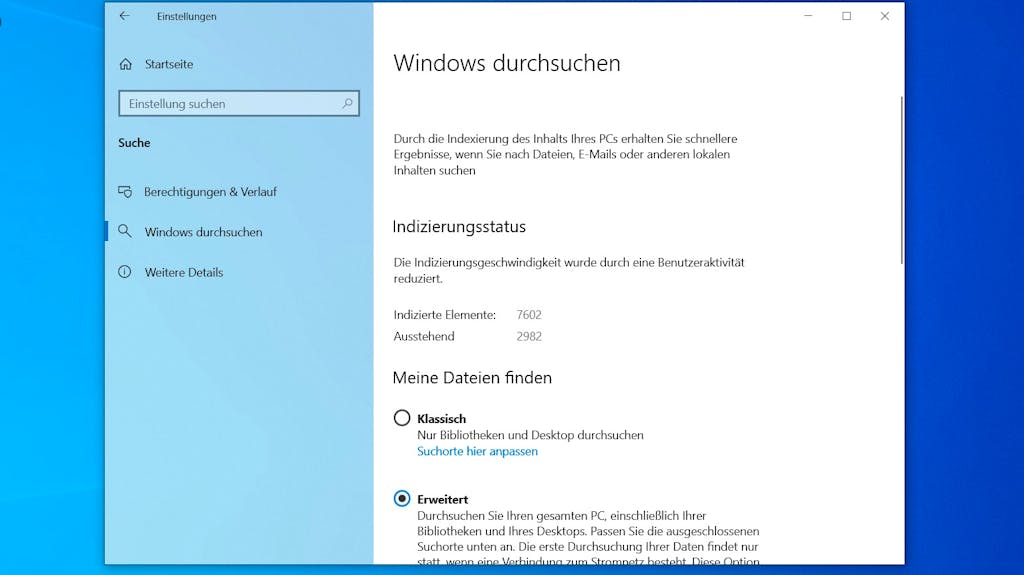Select the Erweitert radio option
The height and width of the screenshot is (575, 1024).
(x=402, y=499)
